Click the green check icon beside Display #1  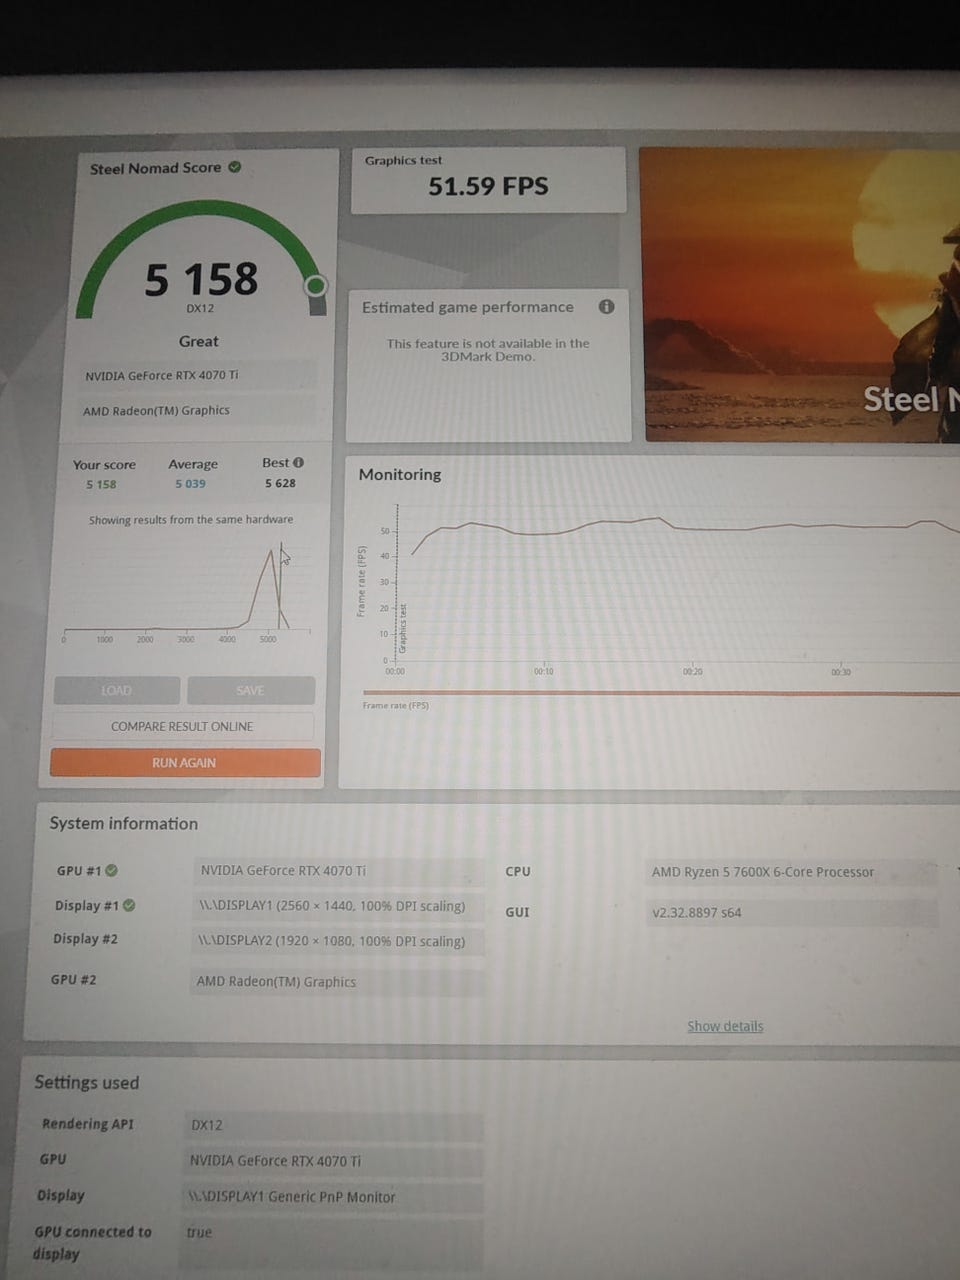pos(129,905)
